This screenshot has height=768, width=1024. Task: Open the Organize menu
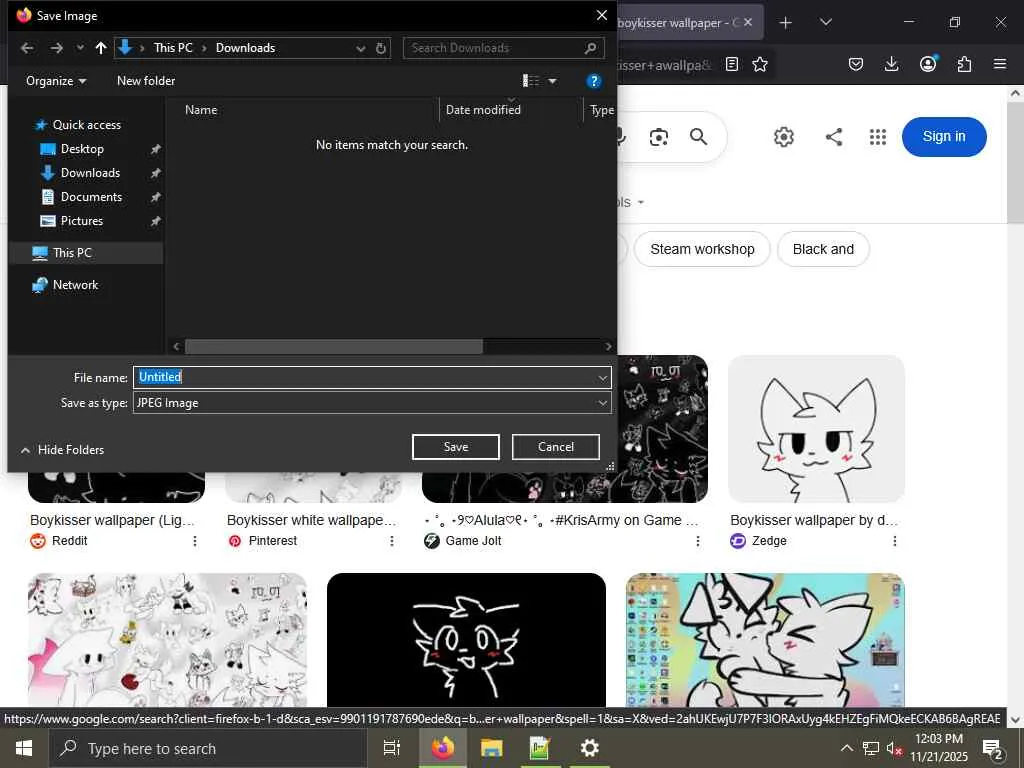pos(56,81)
